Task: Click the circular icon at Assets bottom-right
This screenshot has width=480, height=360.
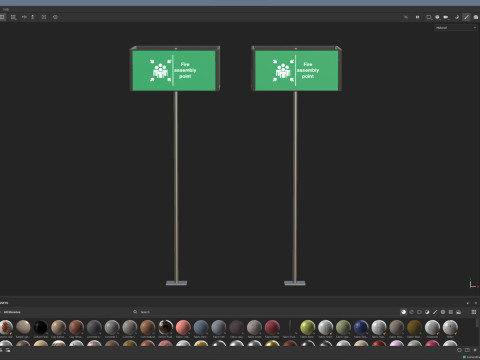Action: click(x=459, y=350)
